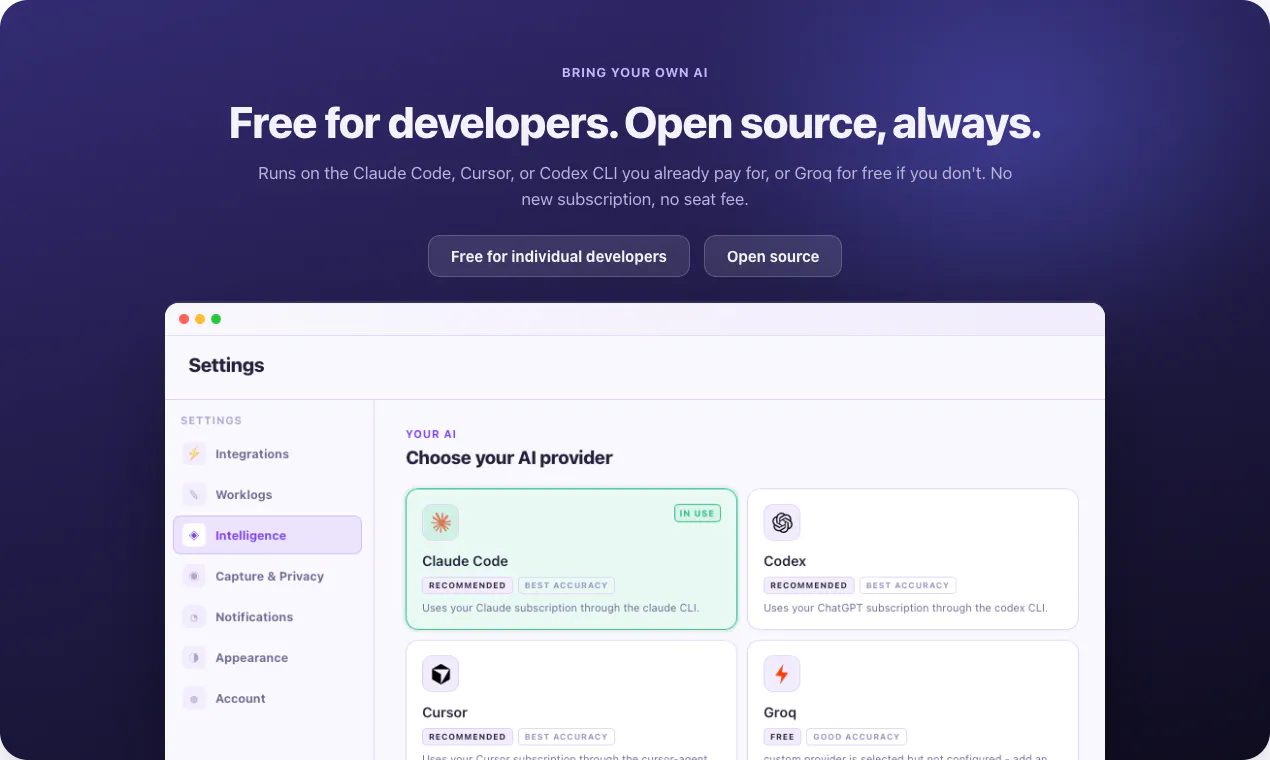Click the red close window dot
The image size is (1270, 760).
(x=184, y=319)
